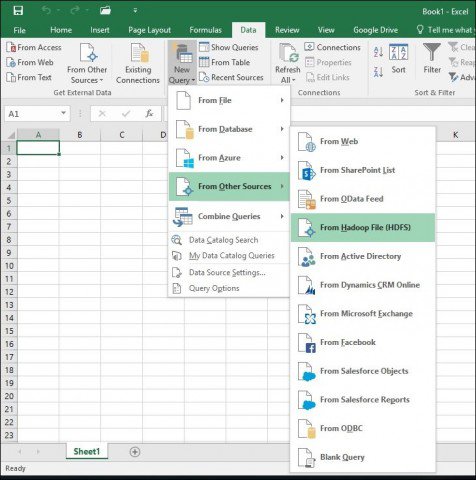The height and width of the screenshot is (480, 476).
Task: Open Data Source Settings
Action: point(227,273)
